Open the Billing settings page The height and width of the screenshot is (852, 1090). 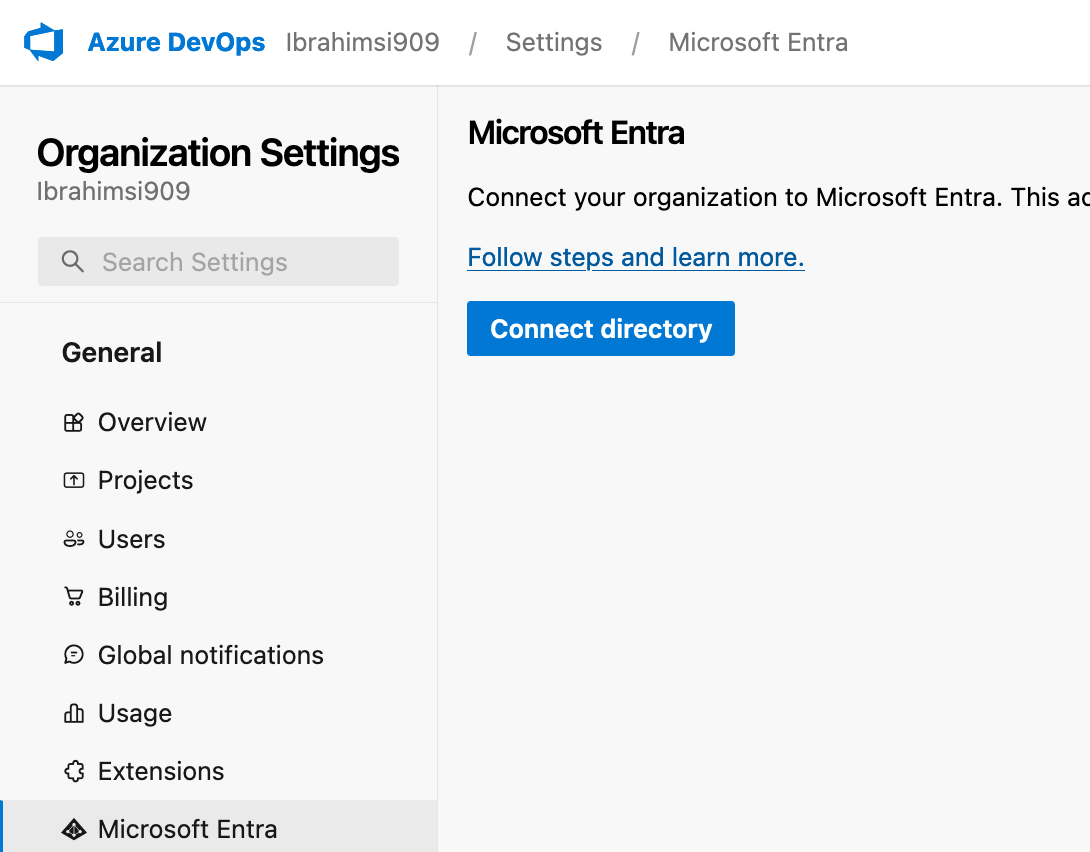click(133, 596)
